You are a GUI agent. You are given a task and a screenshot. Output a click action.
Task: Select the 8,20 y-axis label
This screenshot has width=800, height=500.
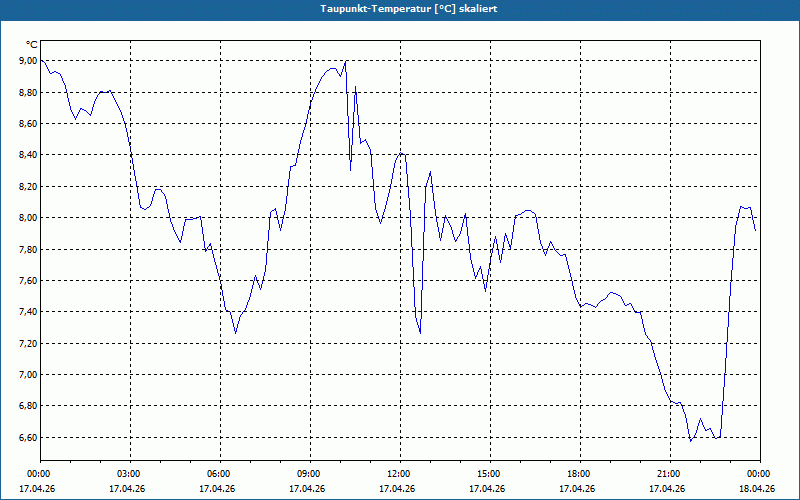click(29, 186)
